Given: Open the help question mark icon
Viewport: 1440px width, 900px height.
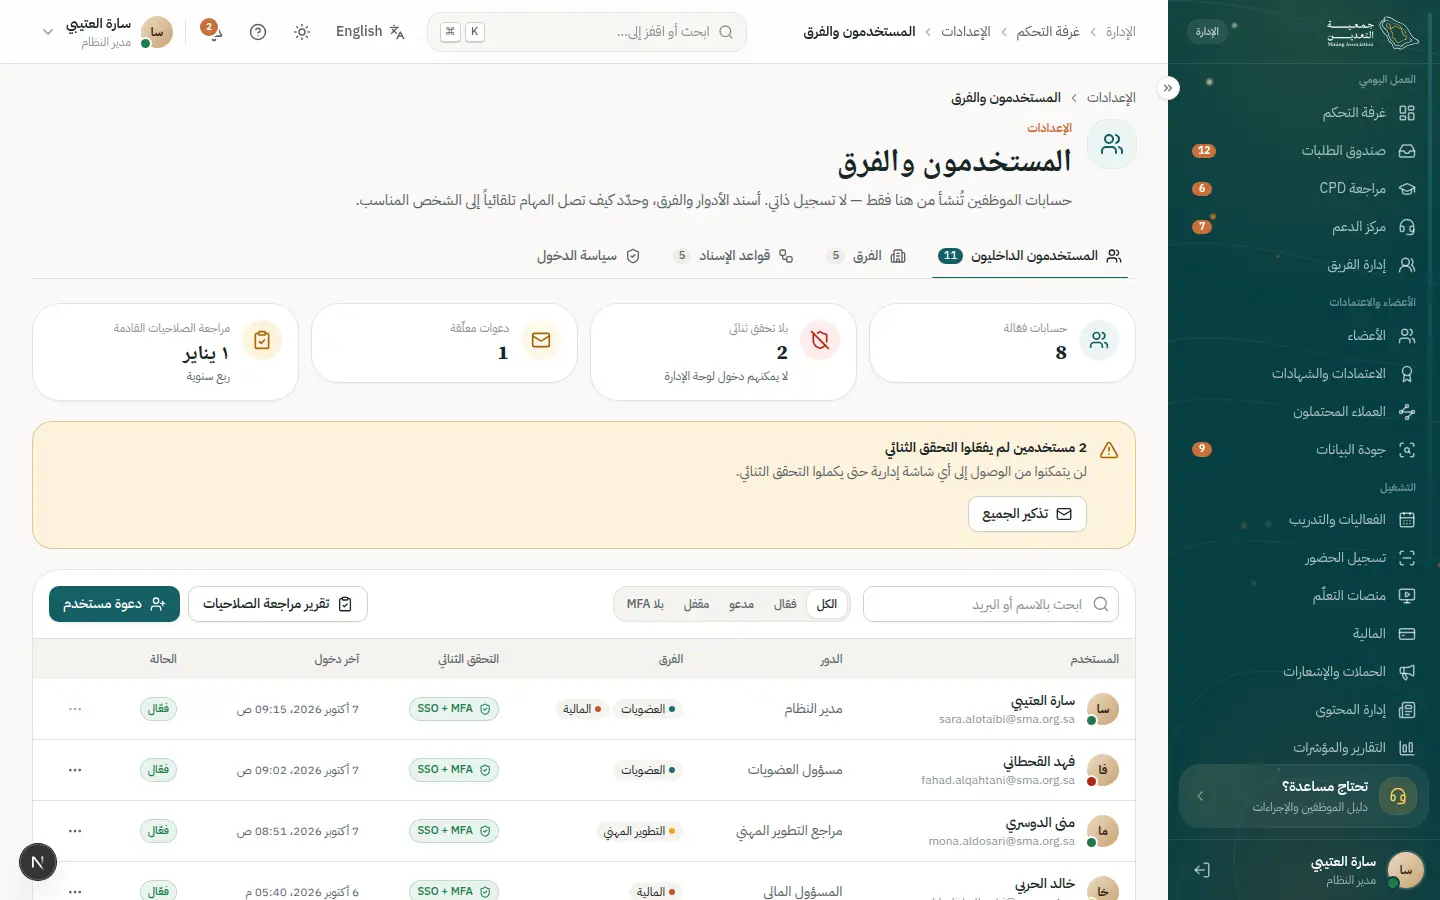Looking at the screenshot, I should coord(258,32).
